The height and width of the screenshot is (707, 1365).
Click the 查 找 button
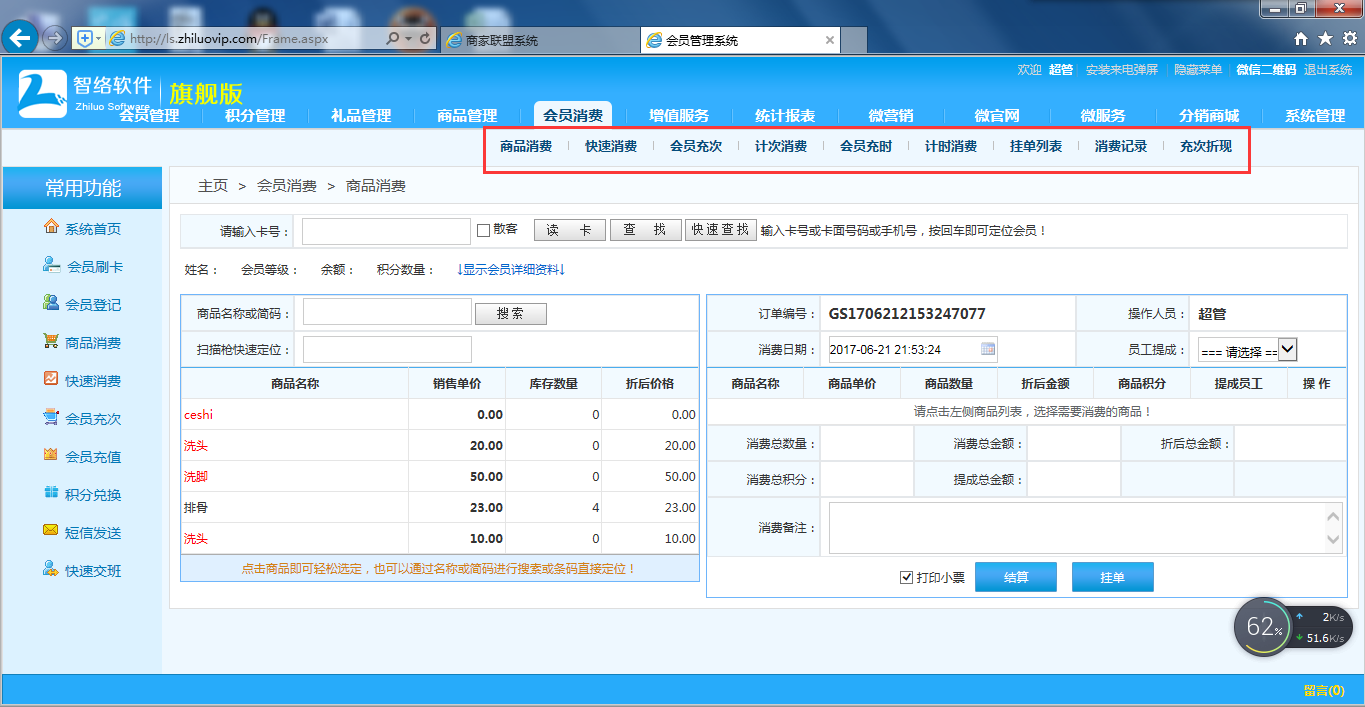(646, 230)
